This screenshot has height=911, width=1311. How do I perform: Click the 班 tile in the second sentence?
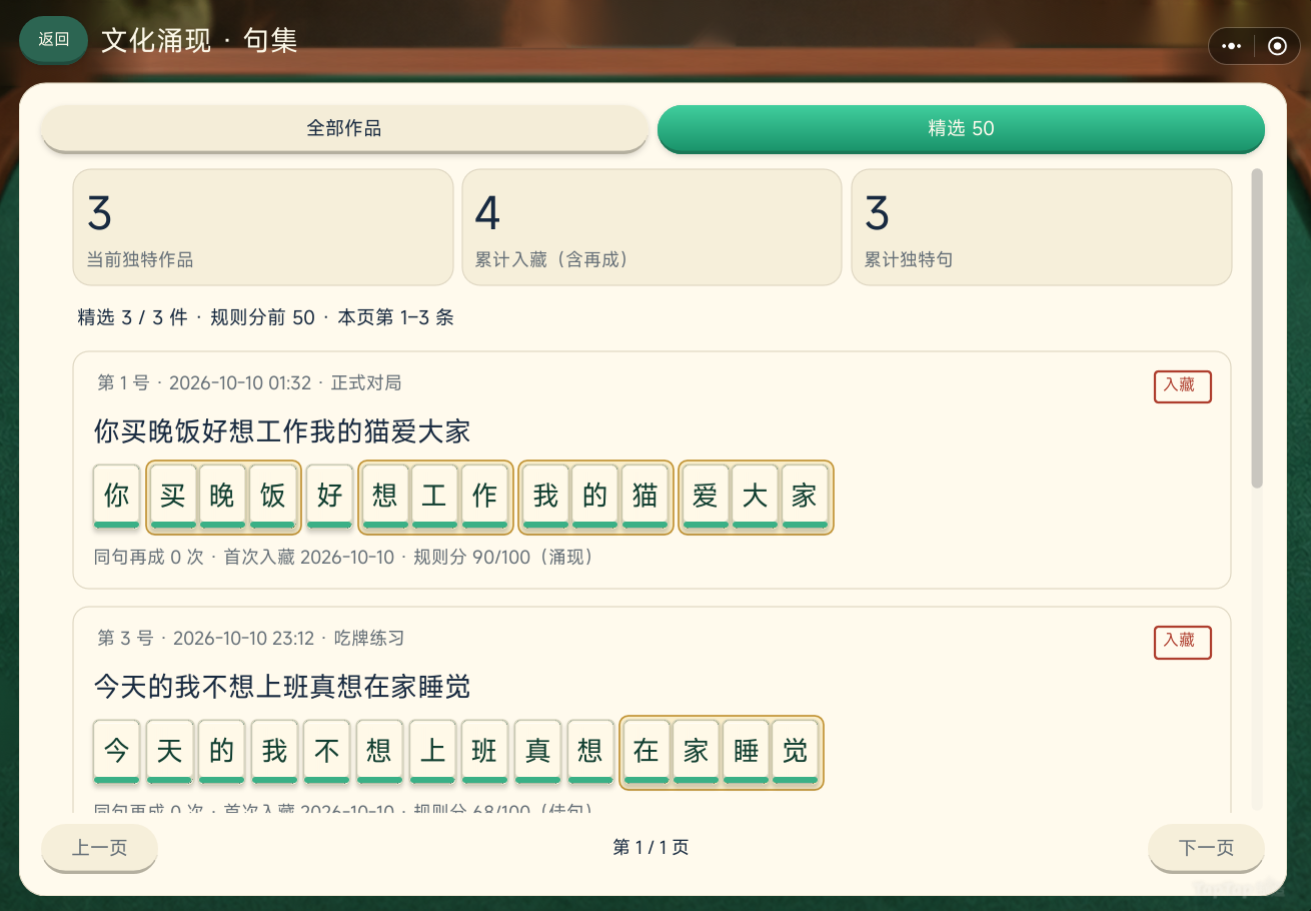pos(485,752)
